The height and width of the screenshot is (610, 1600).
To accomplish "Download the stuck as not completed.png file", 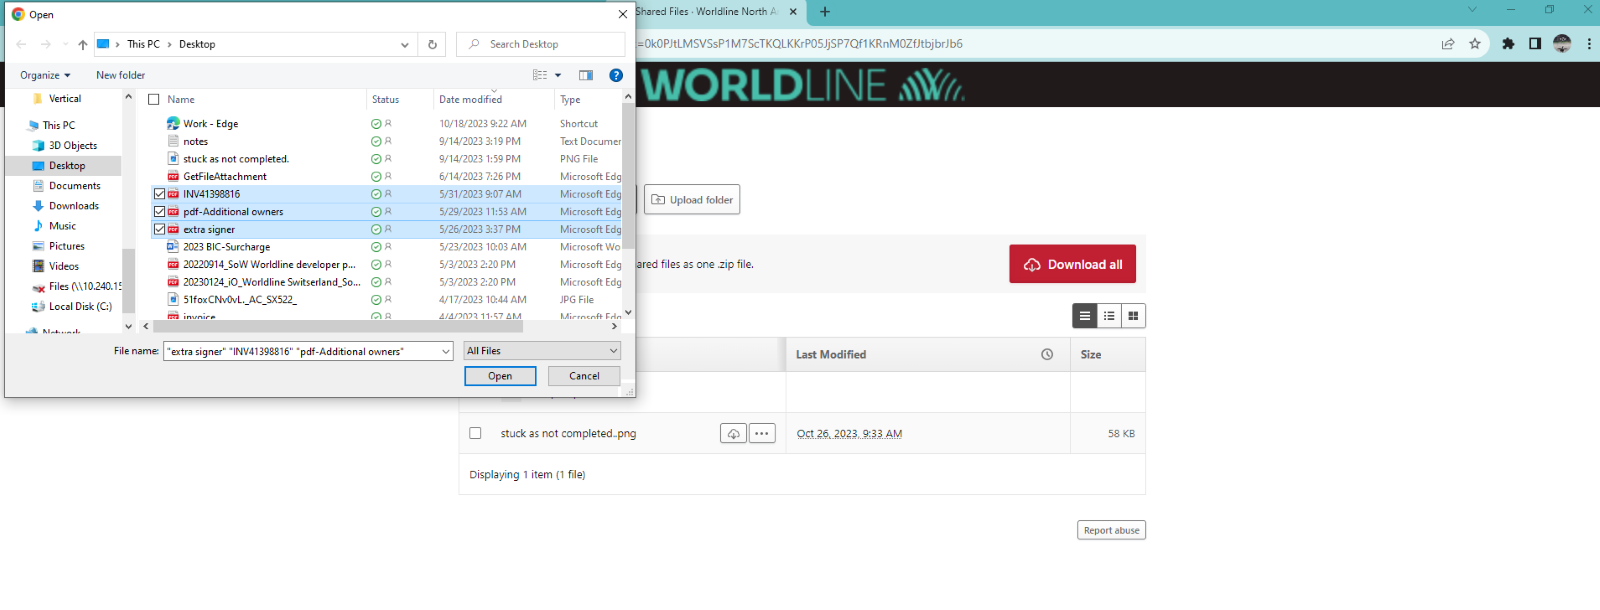I will coord(733,434).
